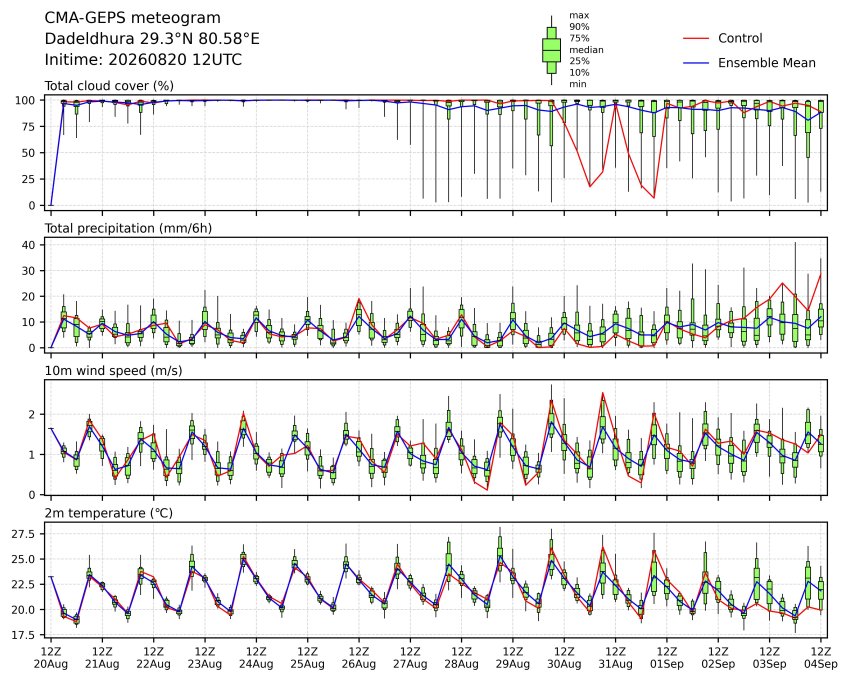Click the Initime 20260820 12UTC text
Screen dimensions: 849x681
143,60
